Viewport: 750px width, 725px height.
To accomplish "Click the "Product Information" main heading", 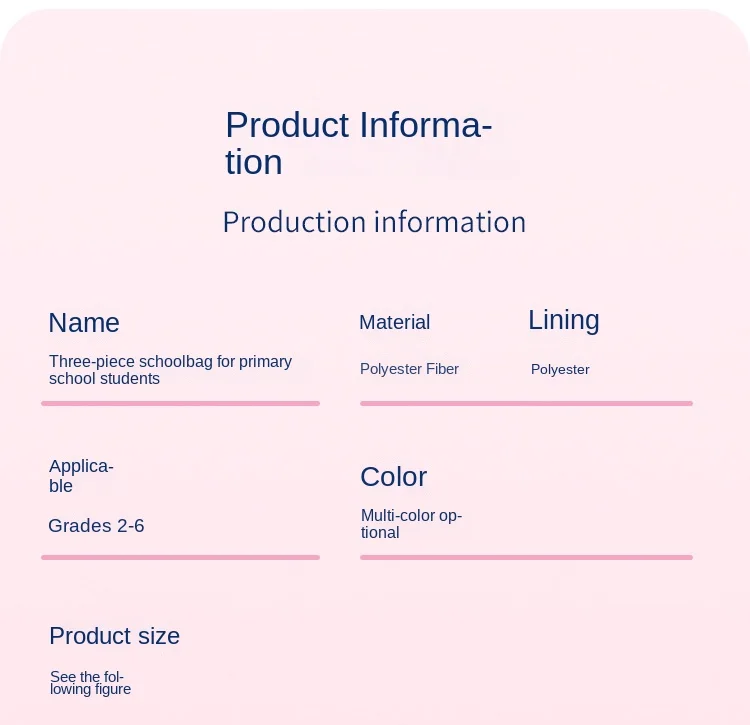I will (x=357, y=143).
